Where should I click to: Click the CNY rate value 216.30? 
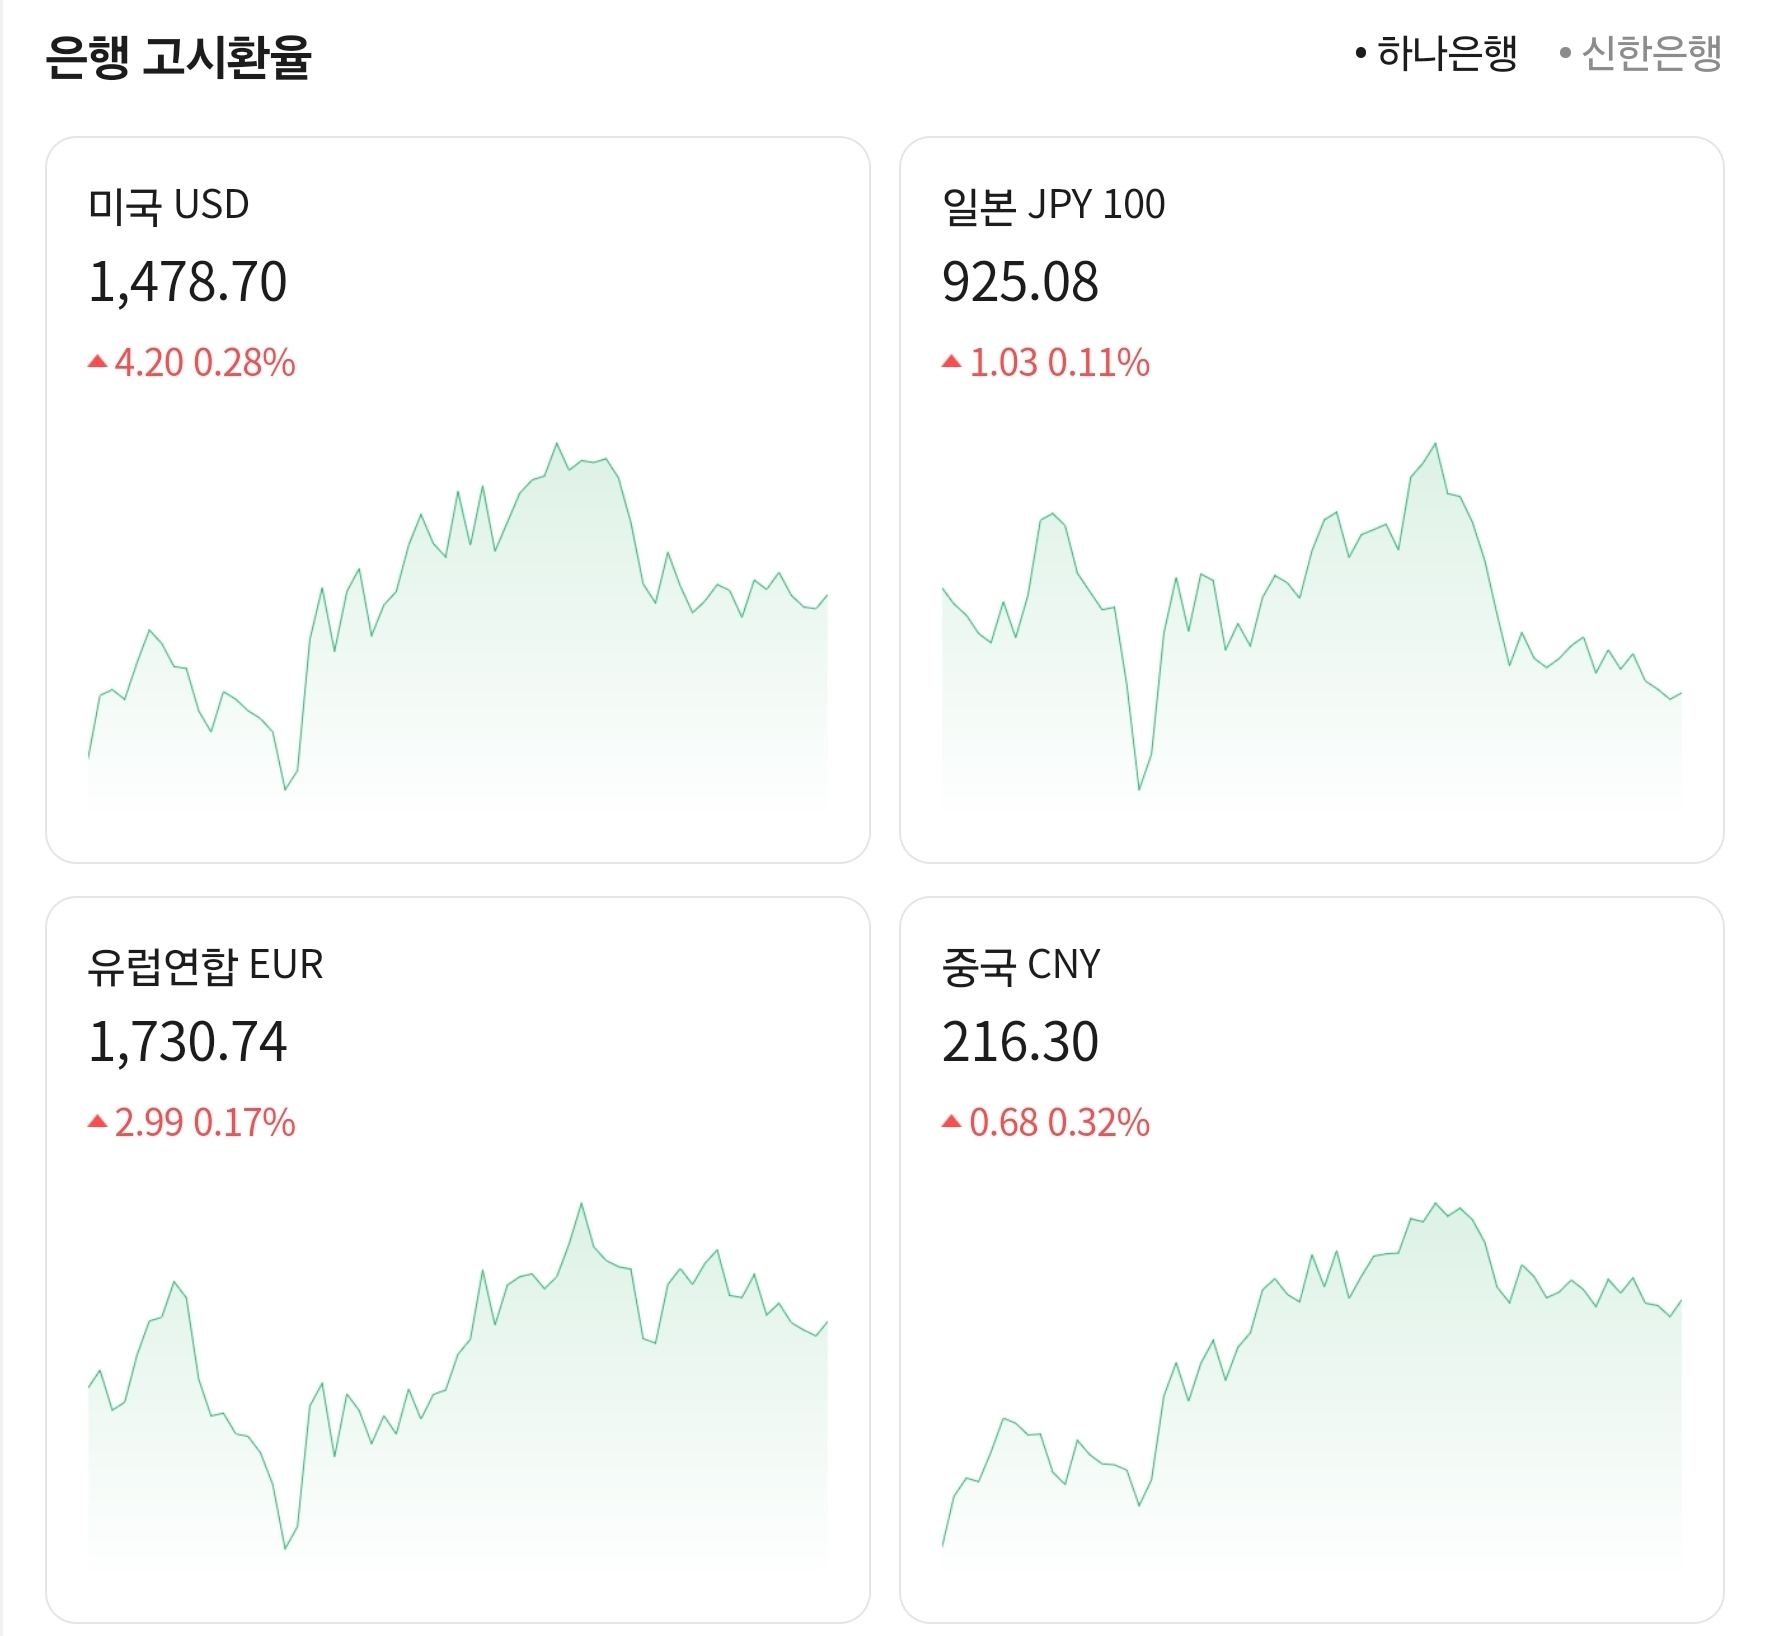(x=1020, y=1042)
